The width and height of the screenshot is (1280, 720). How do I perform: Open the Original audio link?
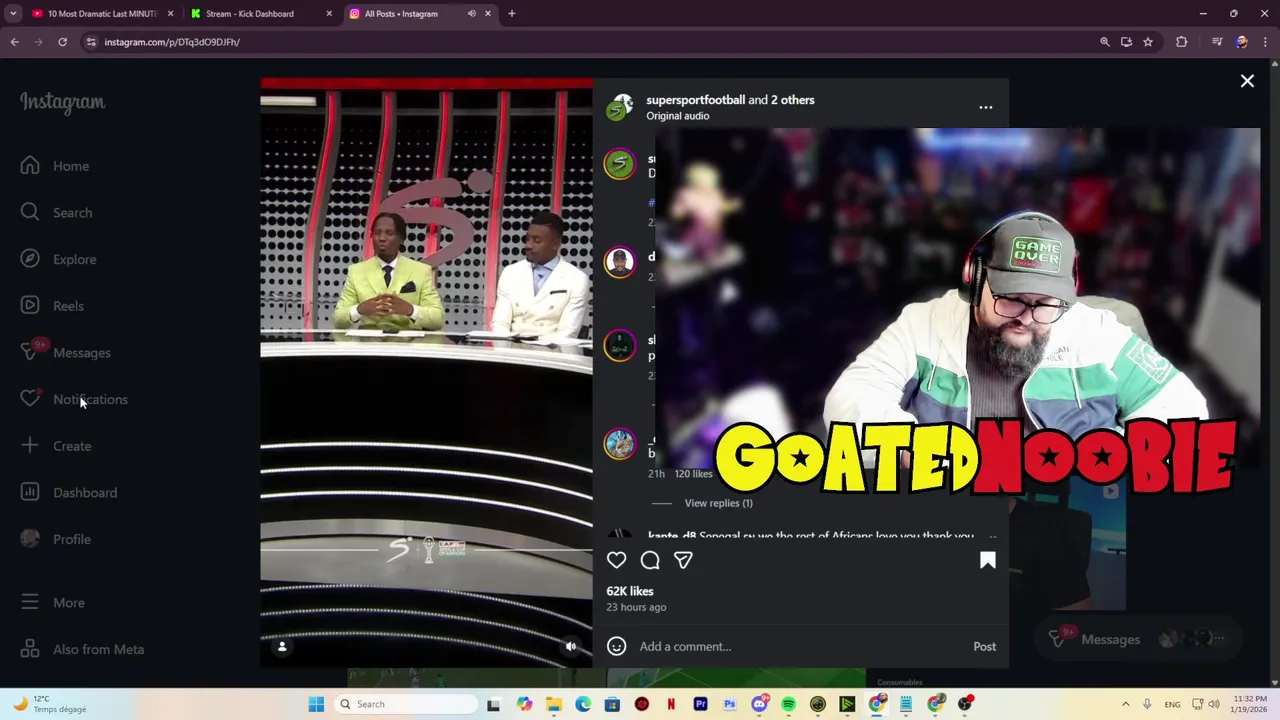pos(677,116)
